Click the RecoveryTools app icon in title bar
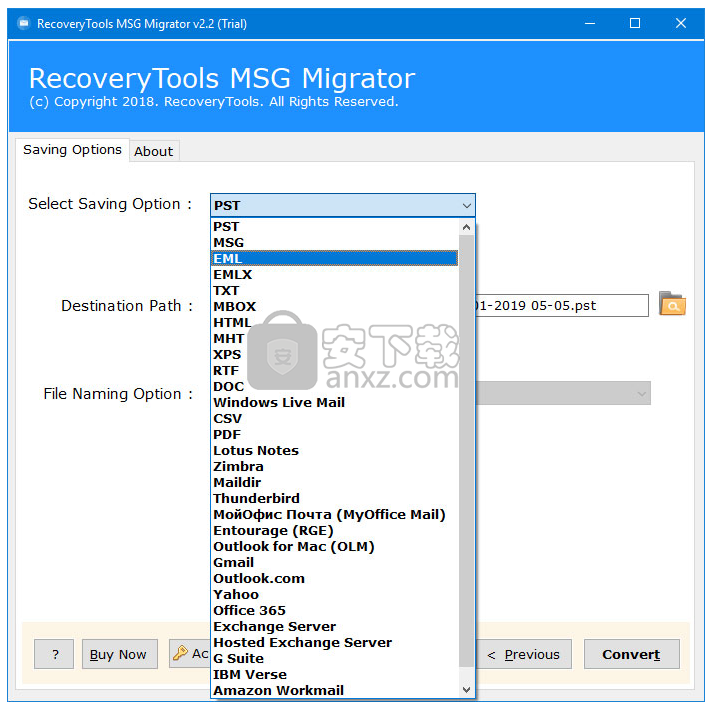 pyautogui.click(x=24, y=23)
